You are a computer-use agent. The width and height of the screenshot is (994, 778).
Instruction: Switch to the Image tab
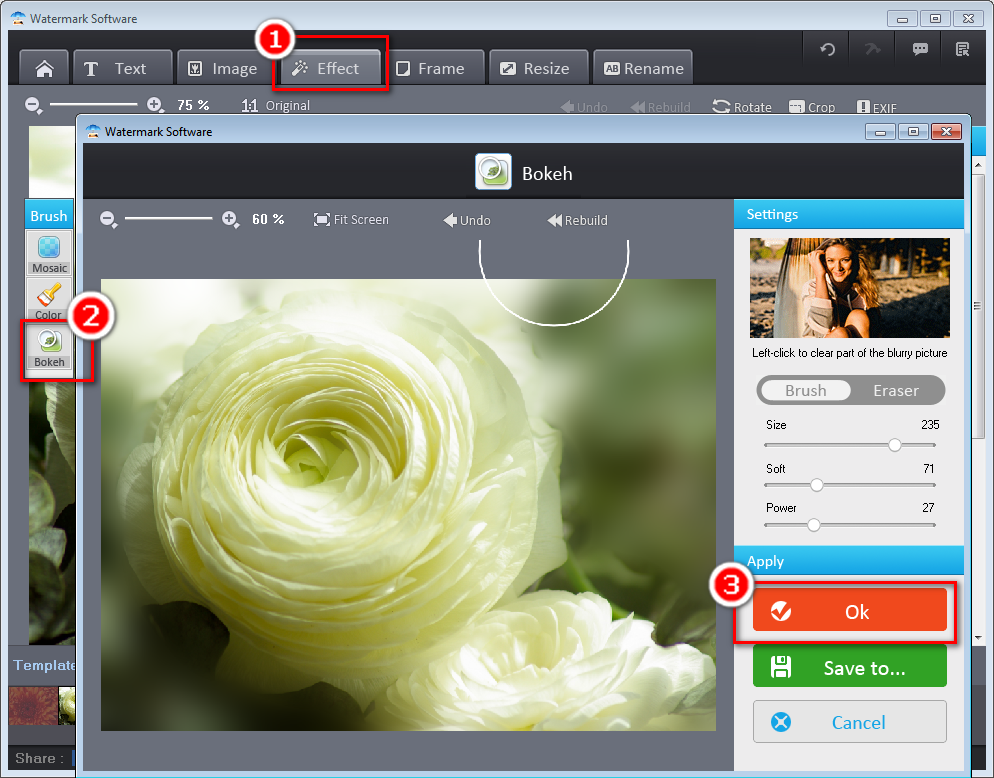226,68
